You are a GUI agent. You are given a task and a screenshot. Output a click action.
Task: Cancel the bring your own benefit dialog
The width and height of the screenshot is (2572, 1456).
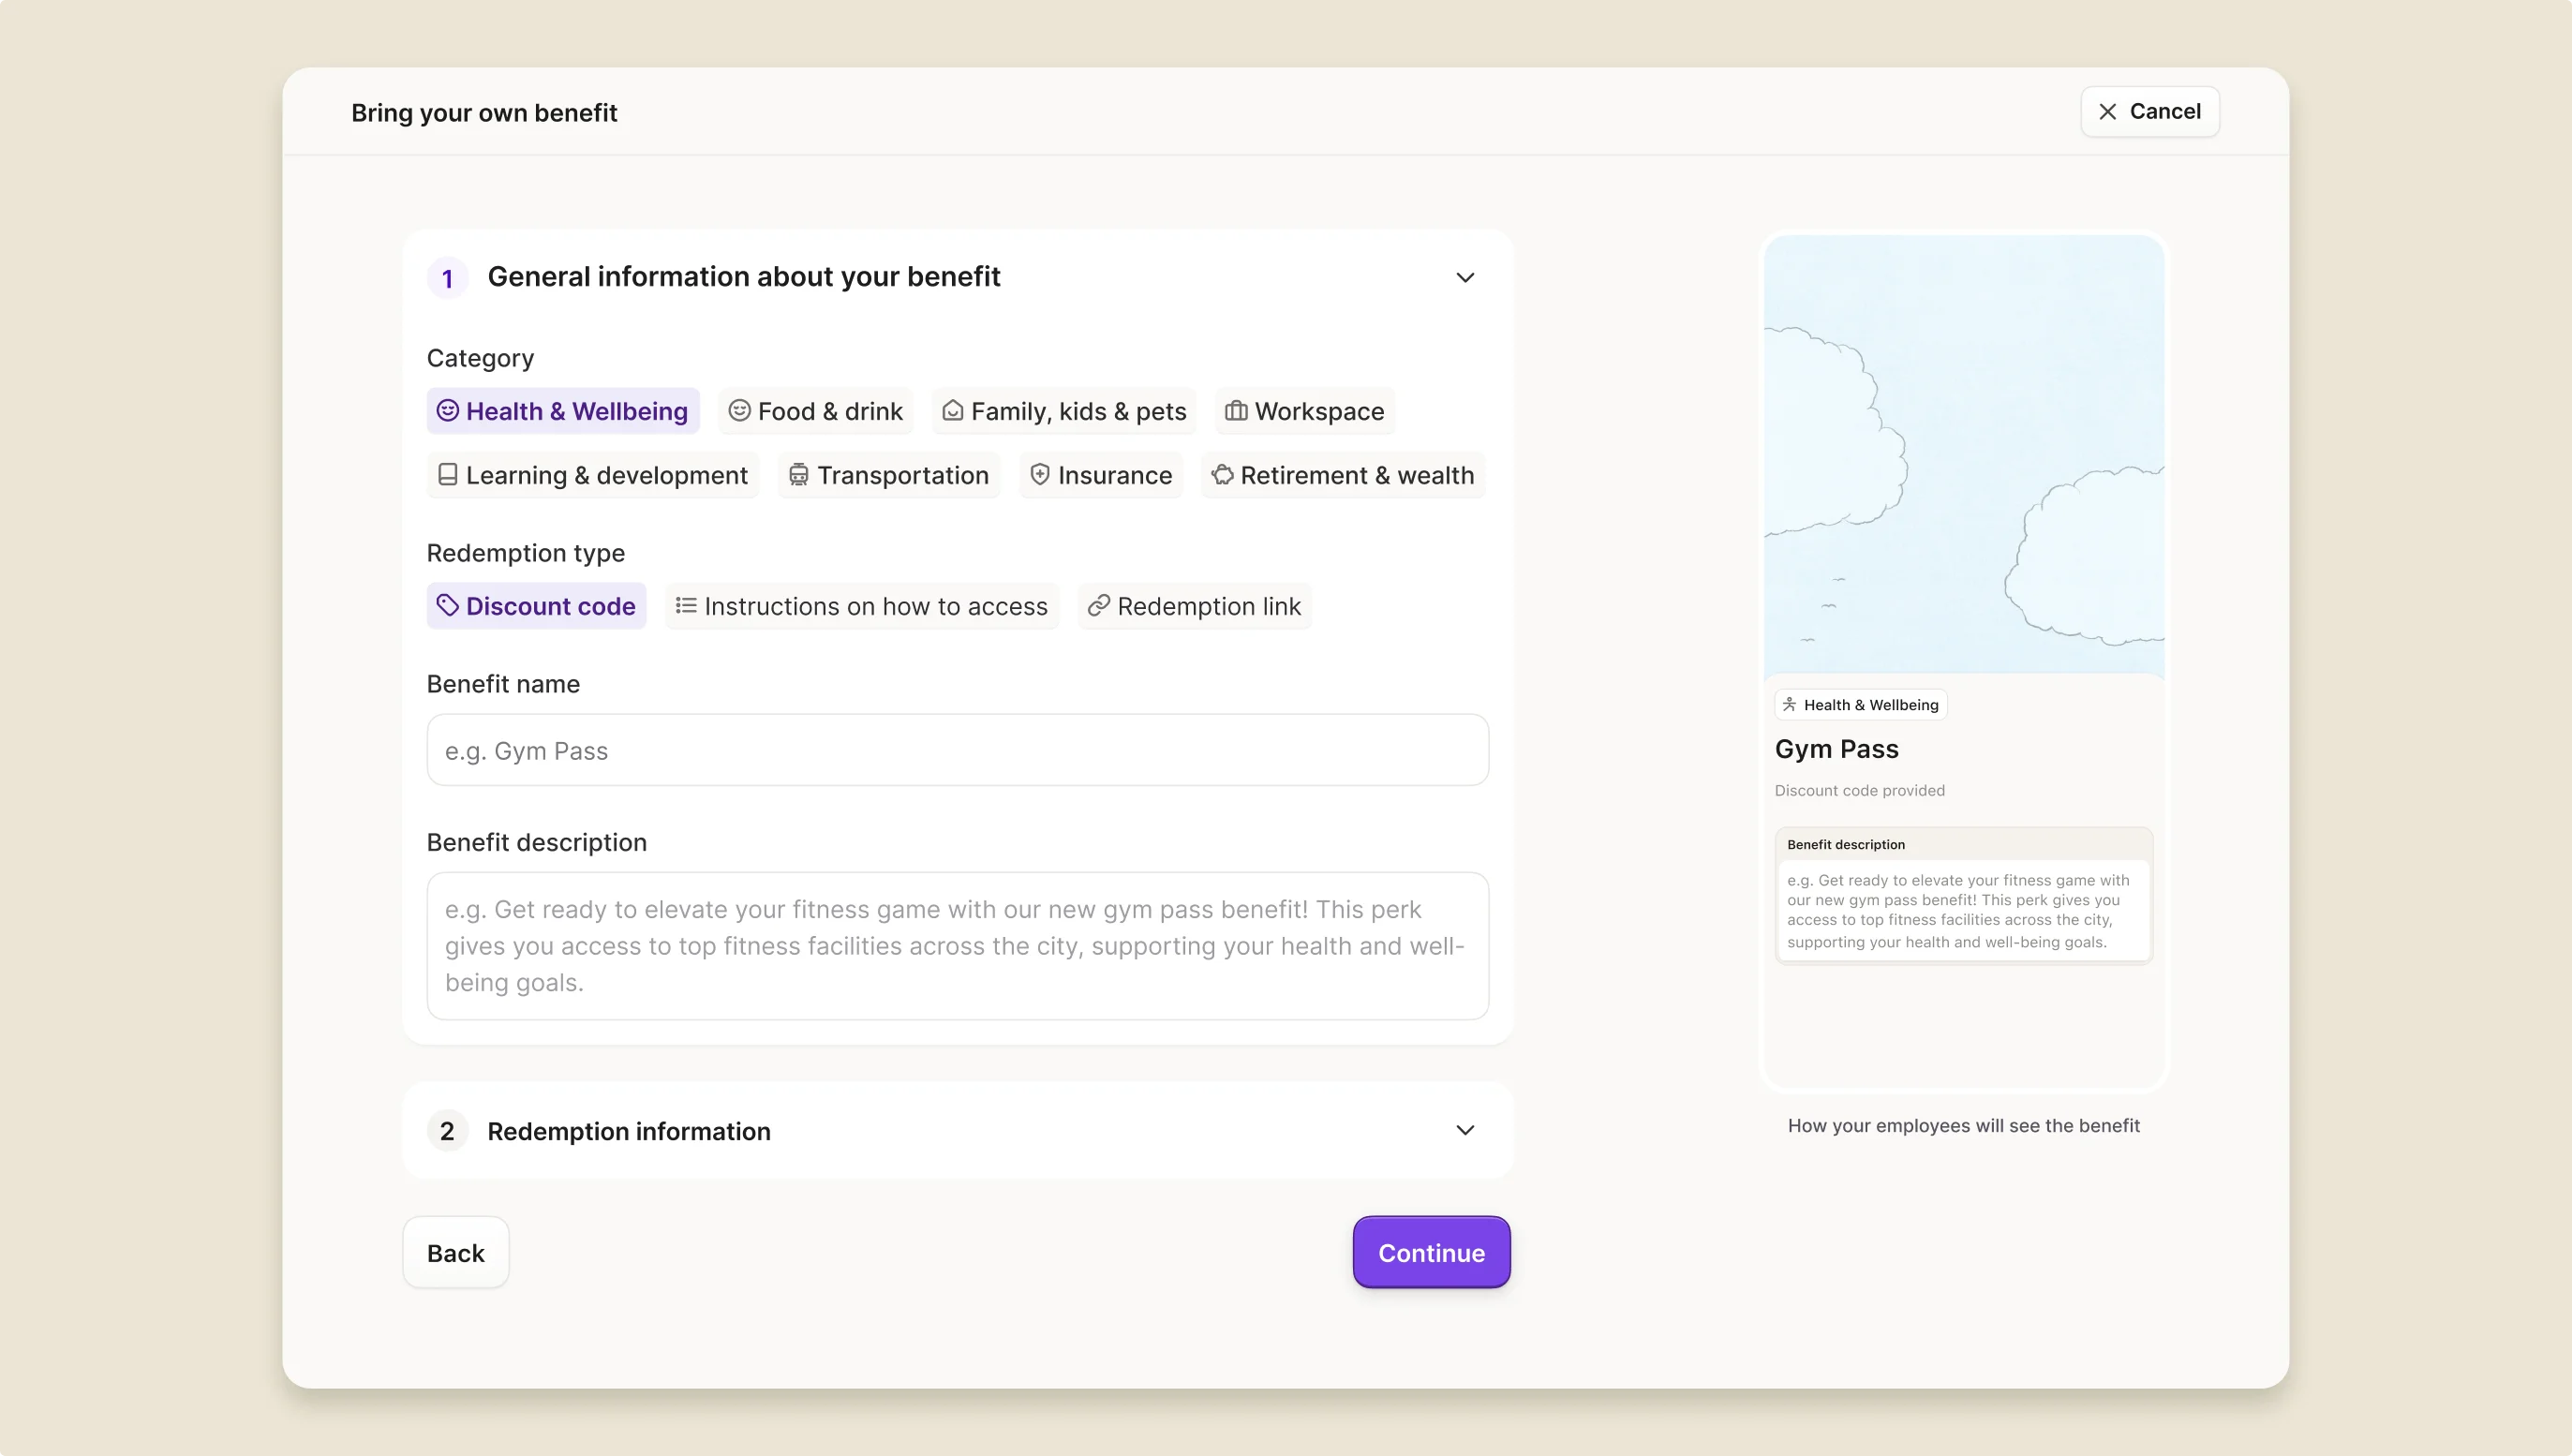2149,112
